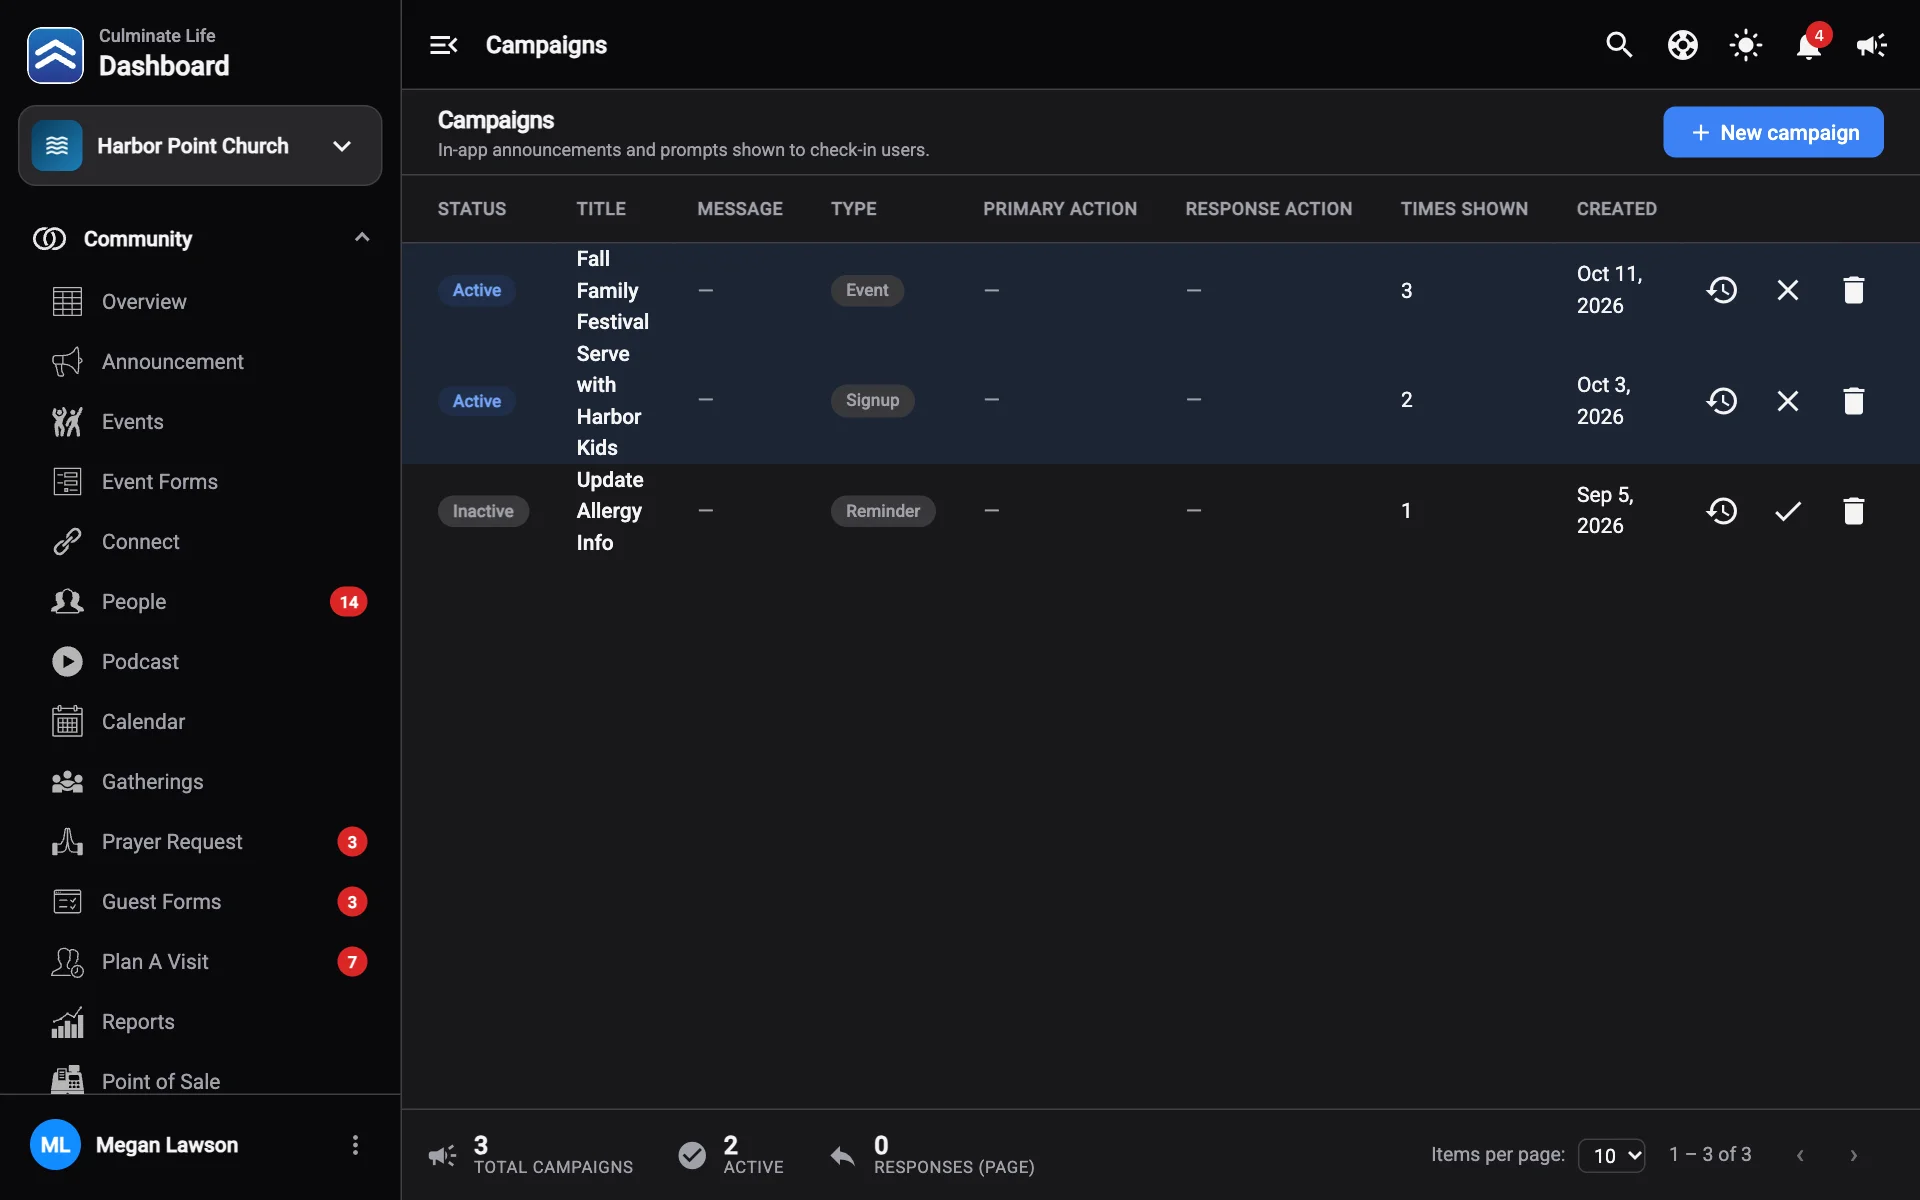Click the Created column header
The image size is (1920, 1200).
tap(1616, 209)
